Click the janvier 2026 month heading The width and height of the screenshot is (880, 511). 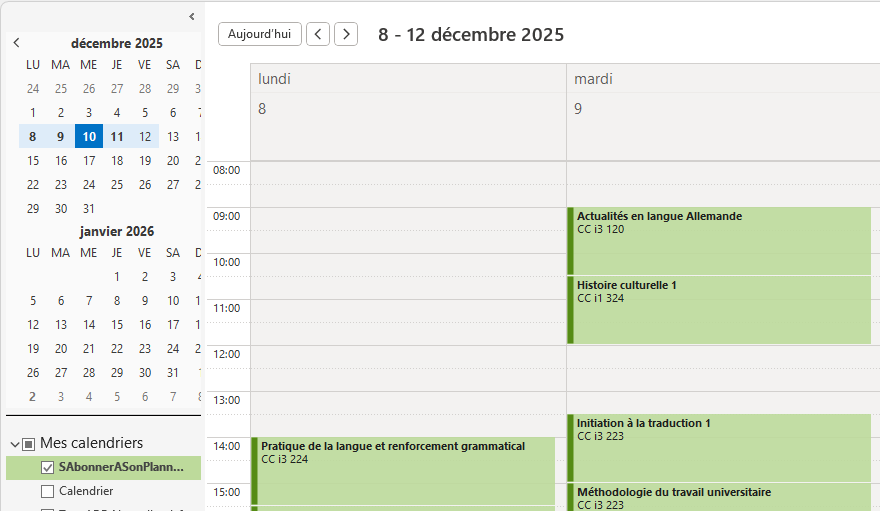(x=117, y=231)
